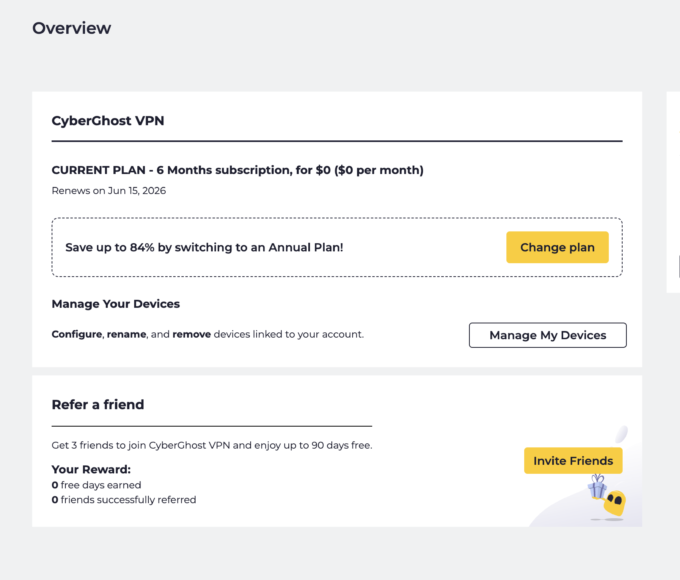This screenshot has width=680, height=580.
Task: Select the CyberGhost VPN card title
Action: point(108,121)
